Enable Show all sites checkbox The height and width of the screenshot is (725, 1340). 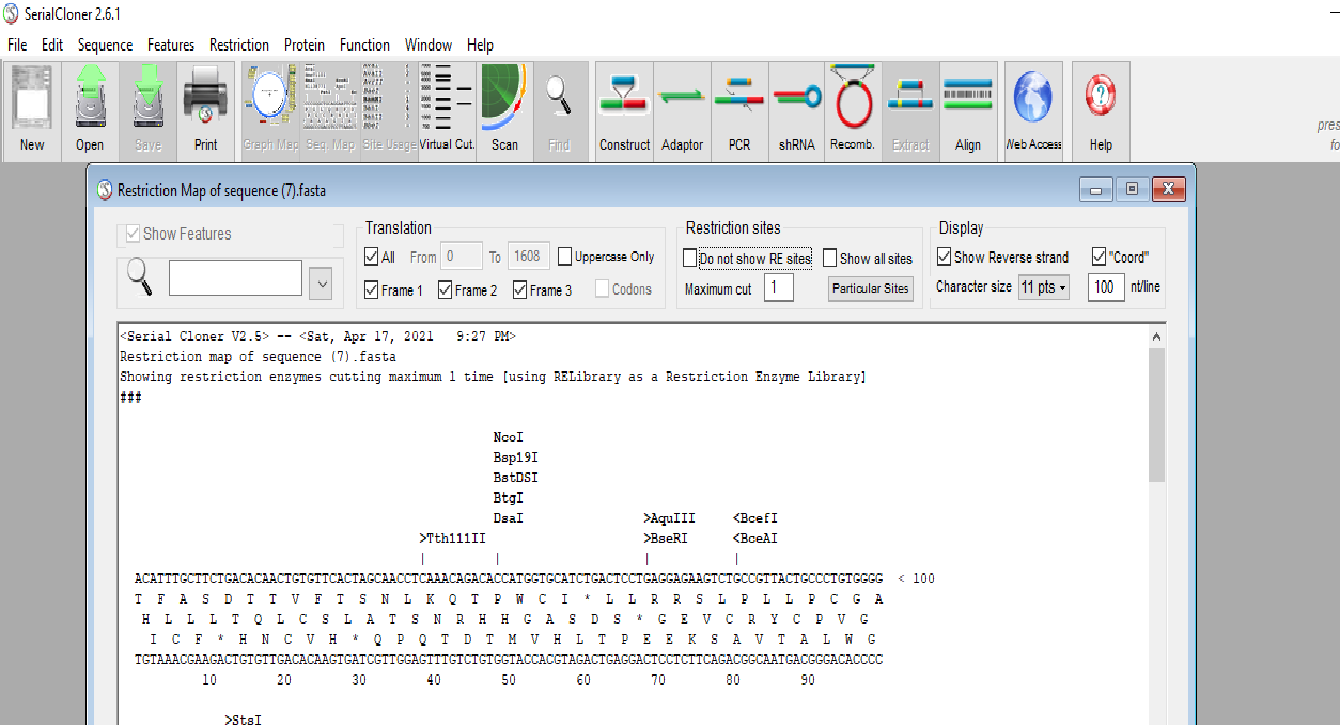tap(830, 259)
